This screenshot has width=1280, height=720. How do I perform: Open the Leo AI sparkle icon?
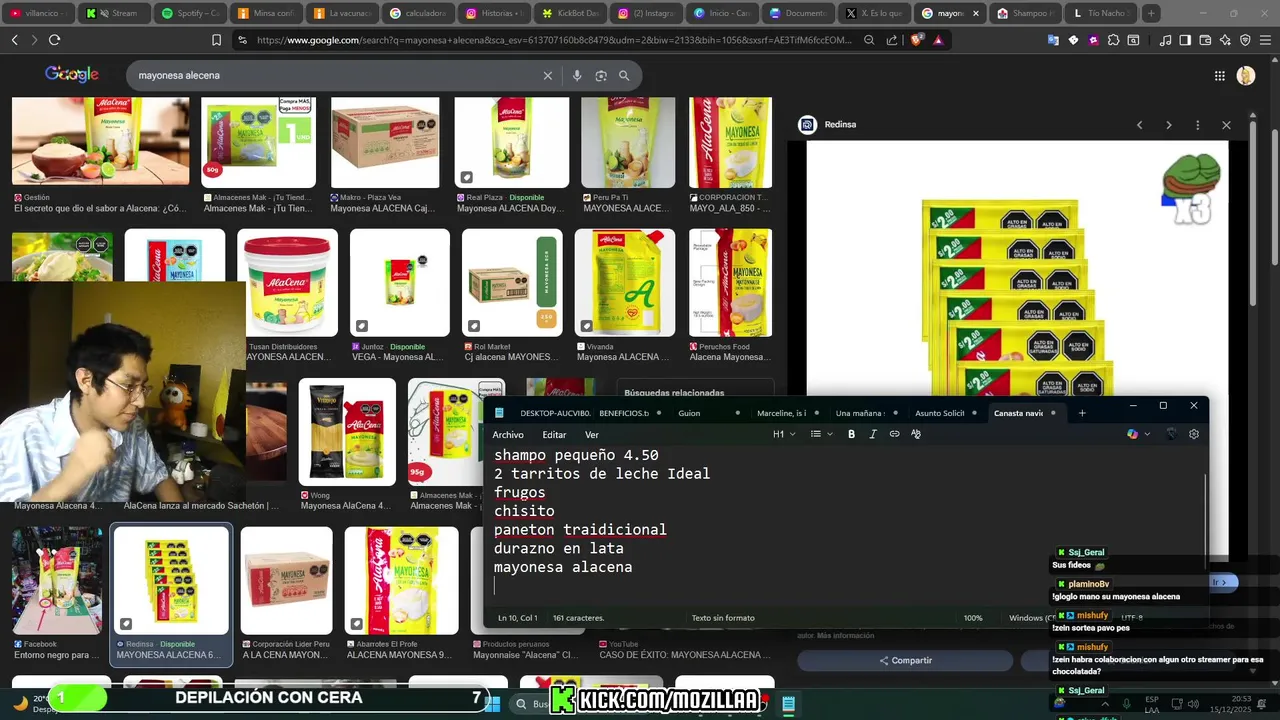1225,40
